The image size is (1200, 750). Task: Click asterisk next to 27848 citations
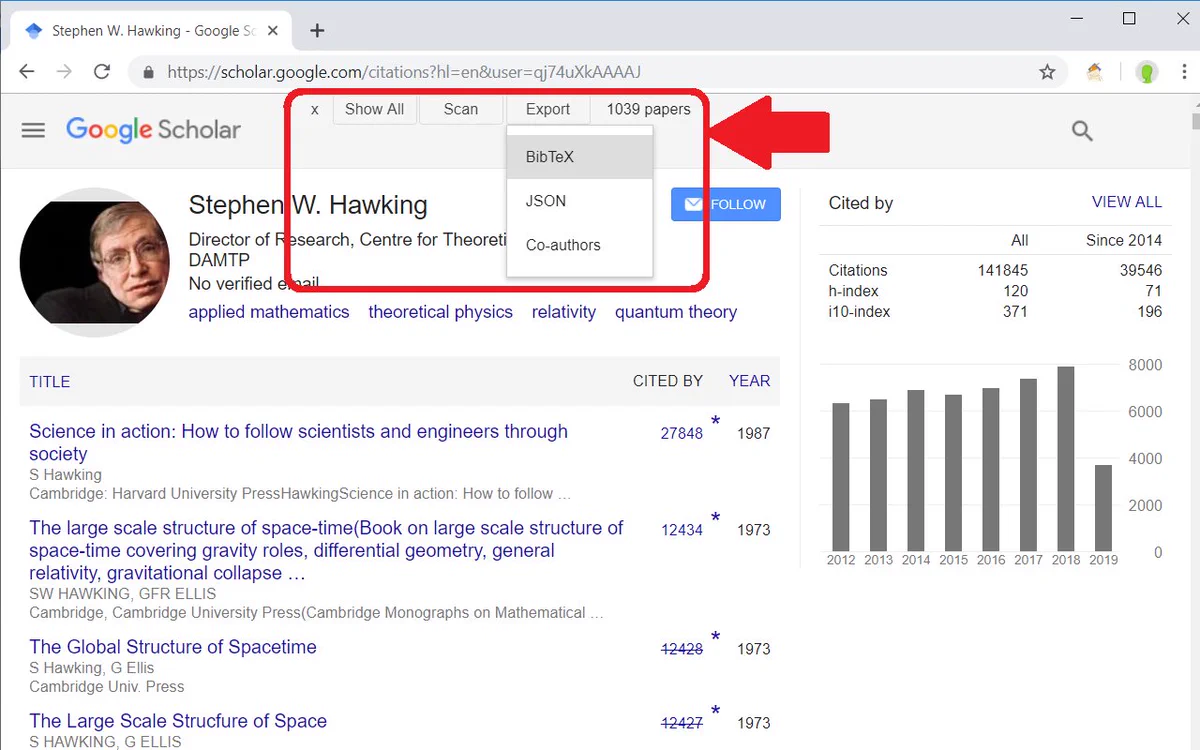[716, 423]
